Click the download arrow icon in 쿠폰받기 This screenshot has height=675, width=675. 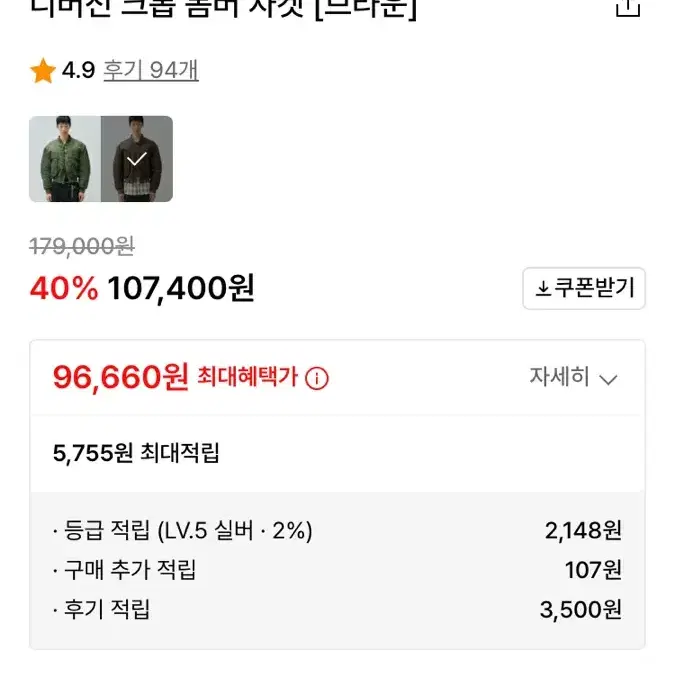[543, 288]
